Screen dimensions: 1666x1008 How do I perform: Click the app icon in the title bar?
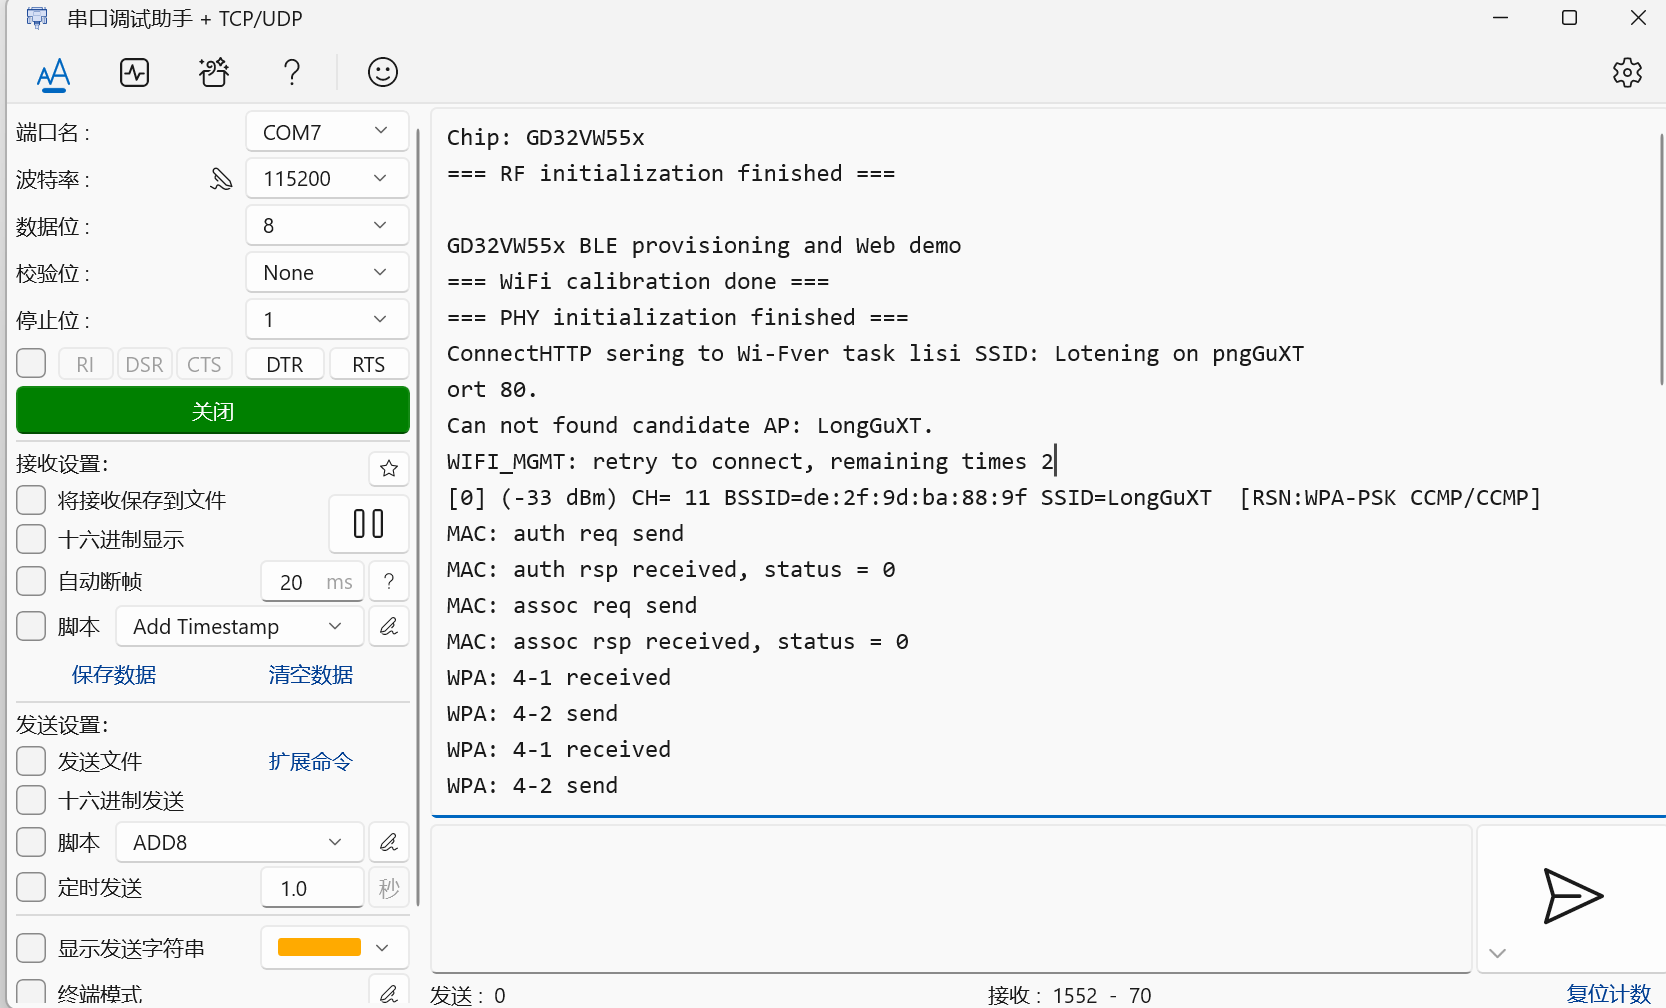tap(37, 18)
